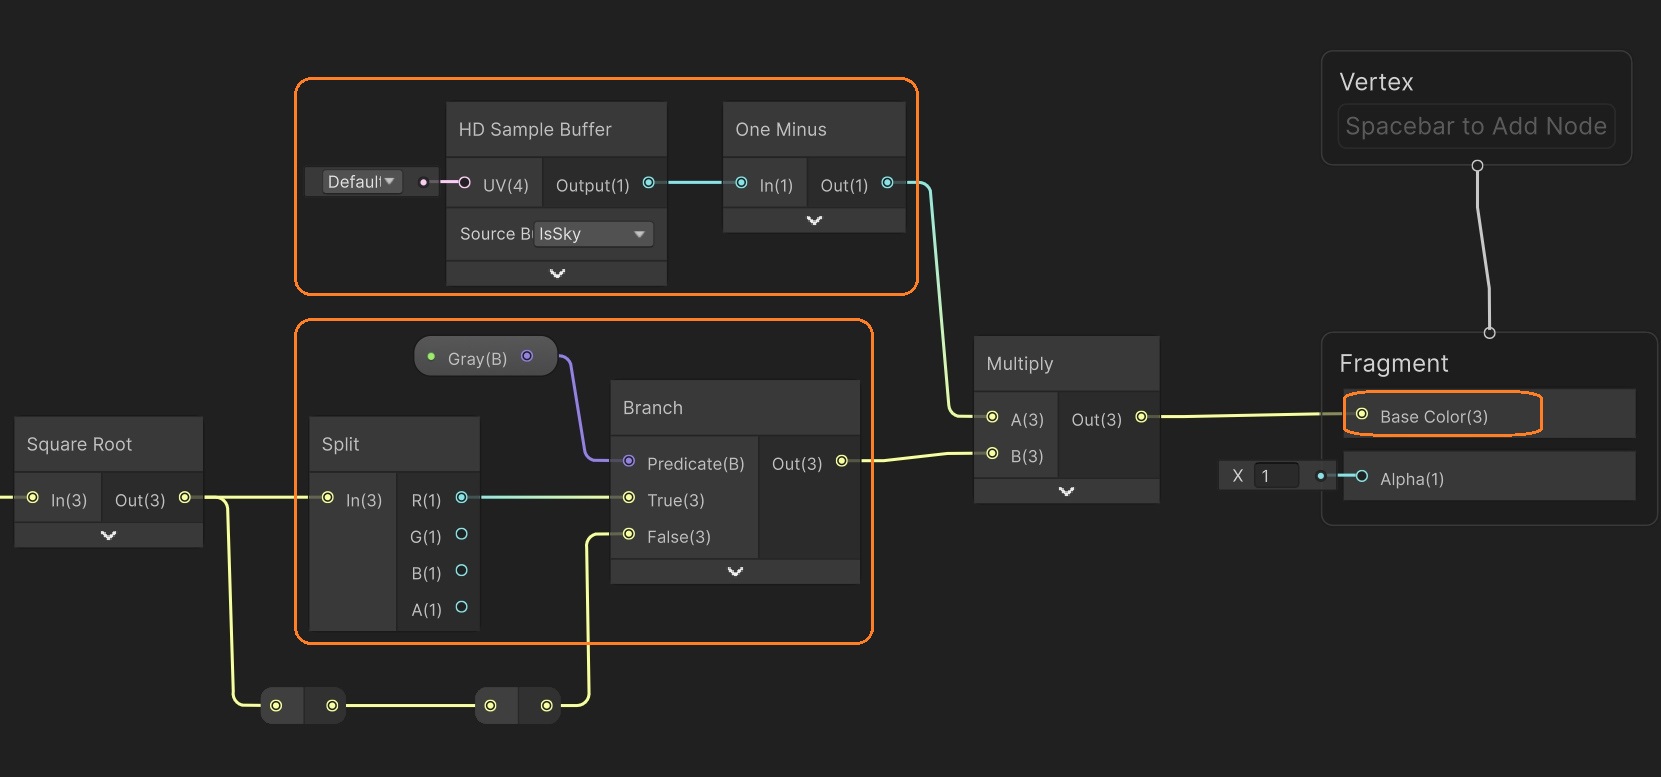This screenshot has width=1661, height=777.
Task: Select the Vertex context title
Action: (x=1376, y=82)
